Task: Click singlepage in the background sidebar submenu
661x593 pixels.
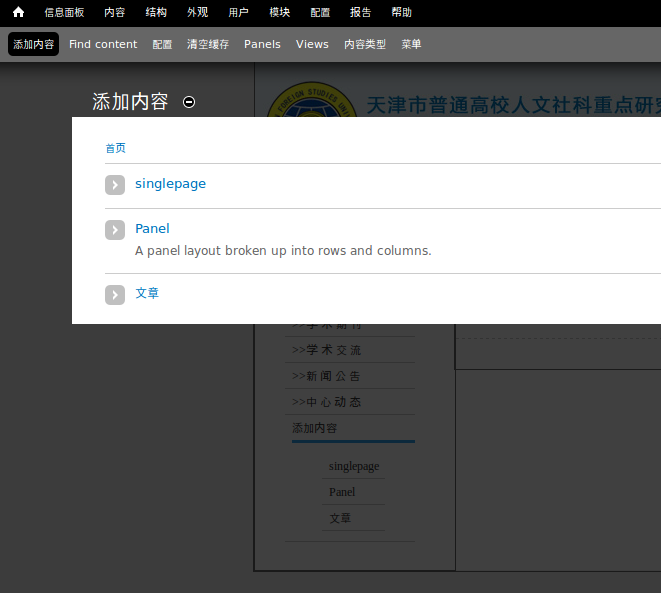Action: point(354,466)
